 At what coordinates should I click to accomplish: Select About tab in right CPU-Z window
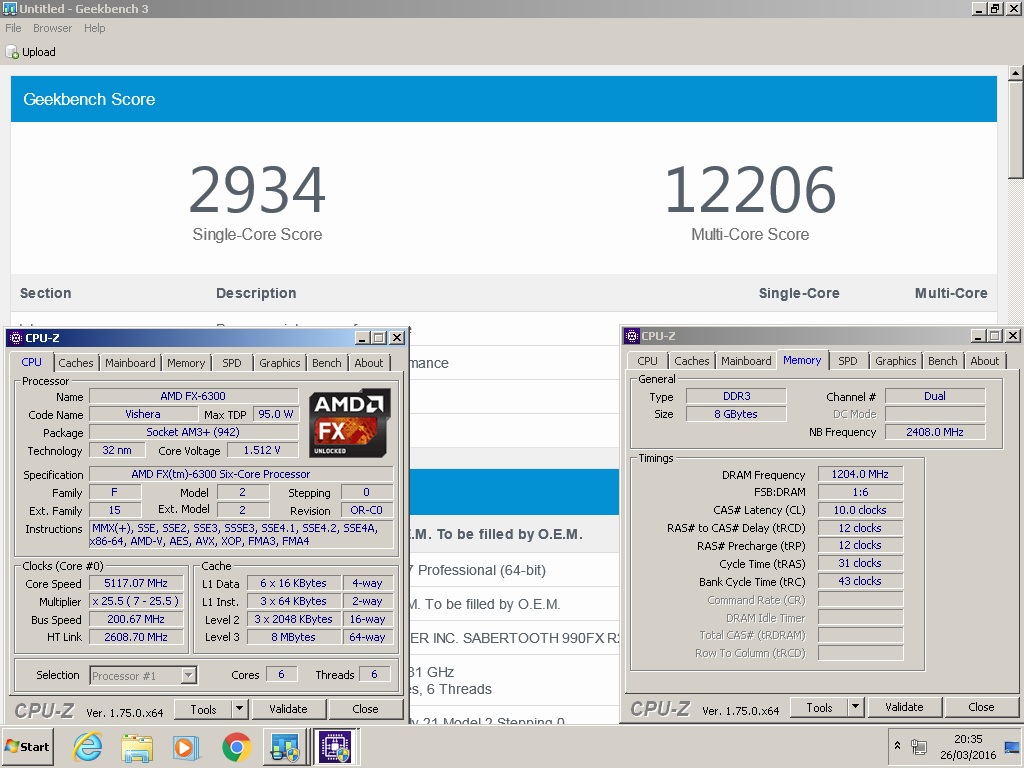pyautogui.click(x=984, y=360)
